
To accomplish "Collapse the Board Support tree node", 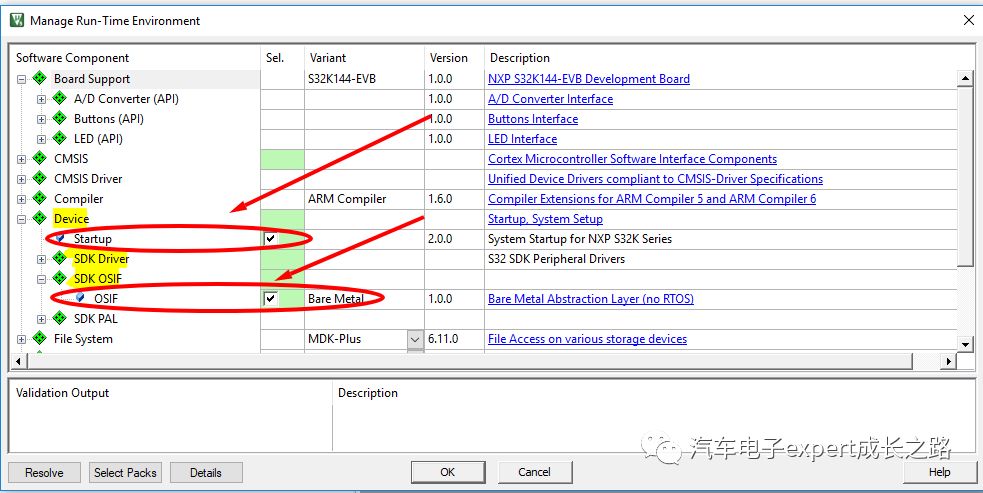I will click(x=21, y=80).
